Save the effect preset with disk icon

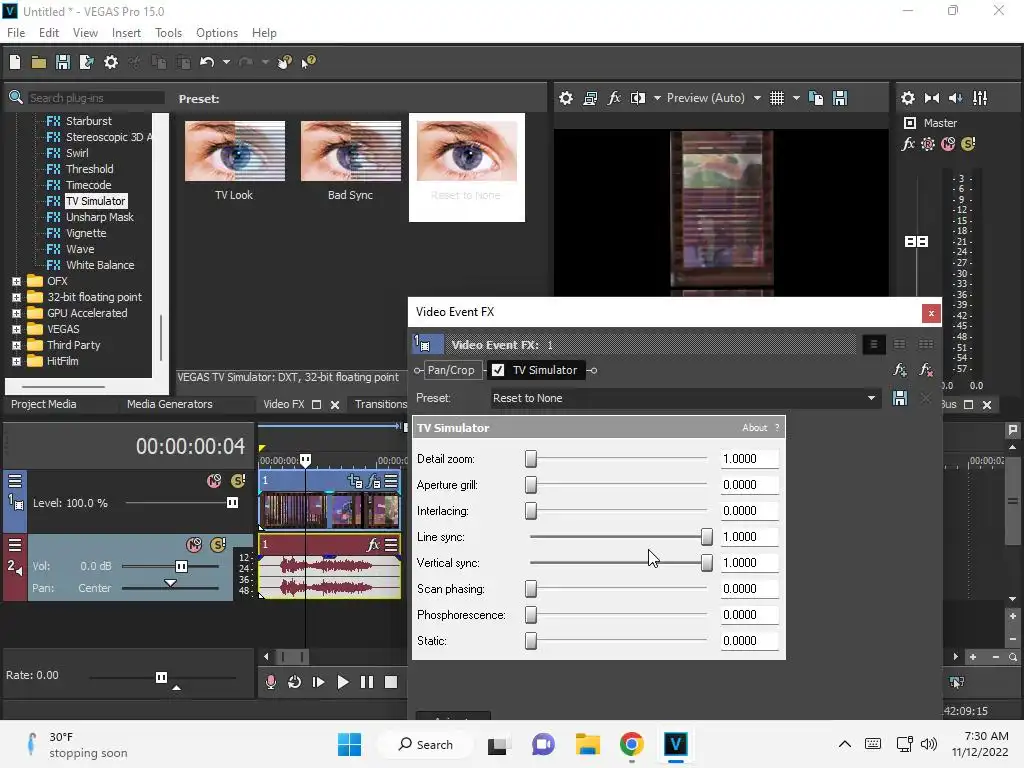click(900, 398)
